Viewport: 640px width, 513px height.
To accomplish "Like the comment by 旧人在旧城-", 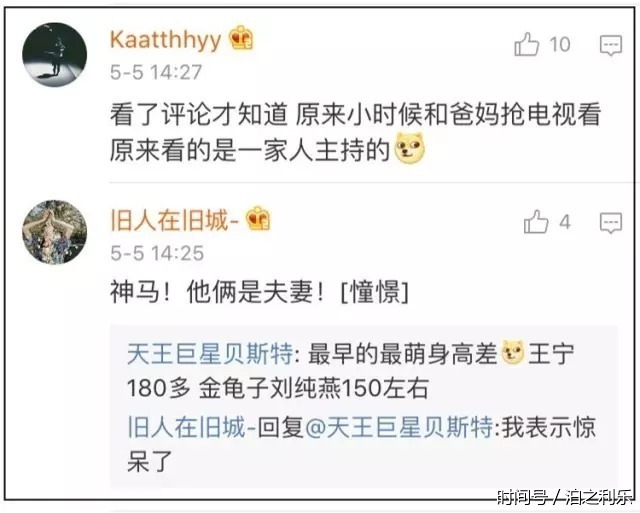I will pos(536,222).
